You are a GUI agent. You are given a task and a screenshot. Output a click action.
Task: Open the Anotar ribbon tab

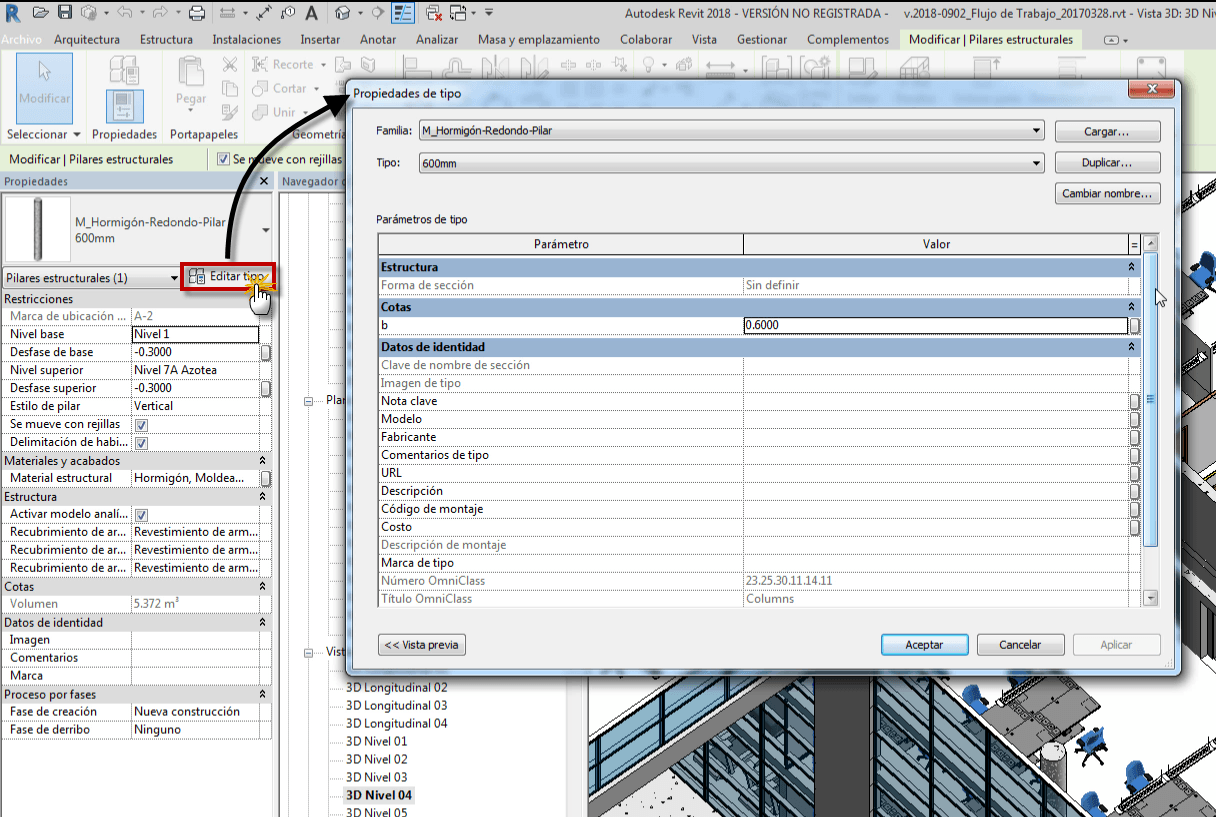[378, 40]
